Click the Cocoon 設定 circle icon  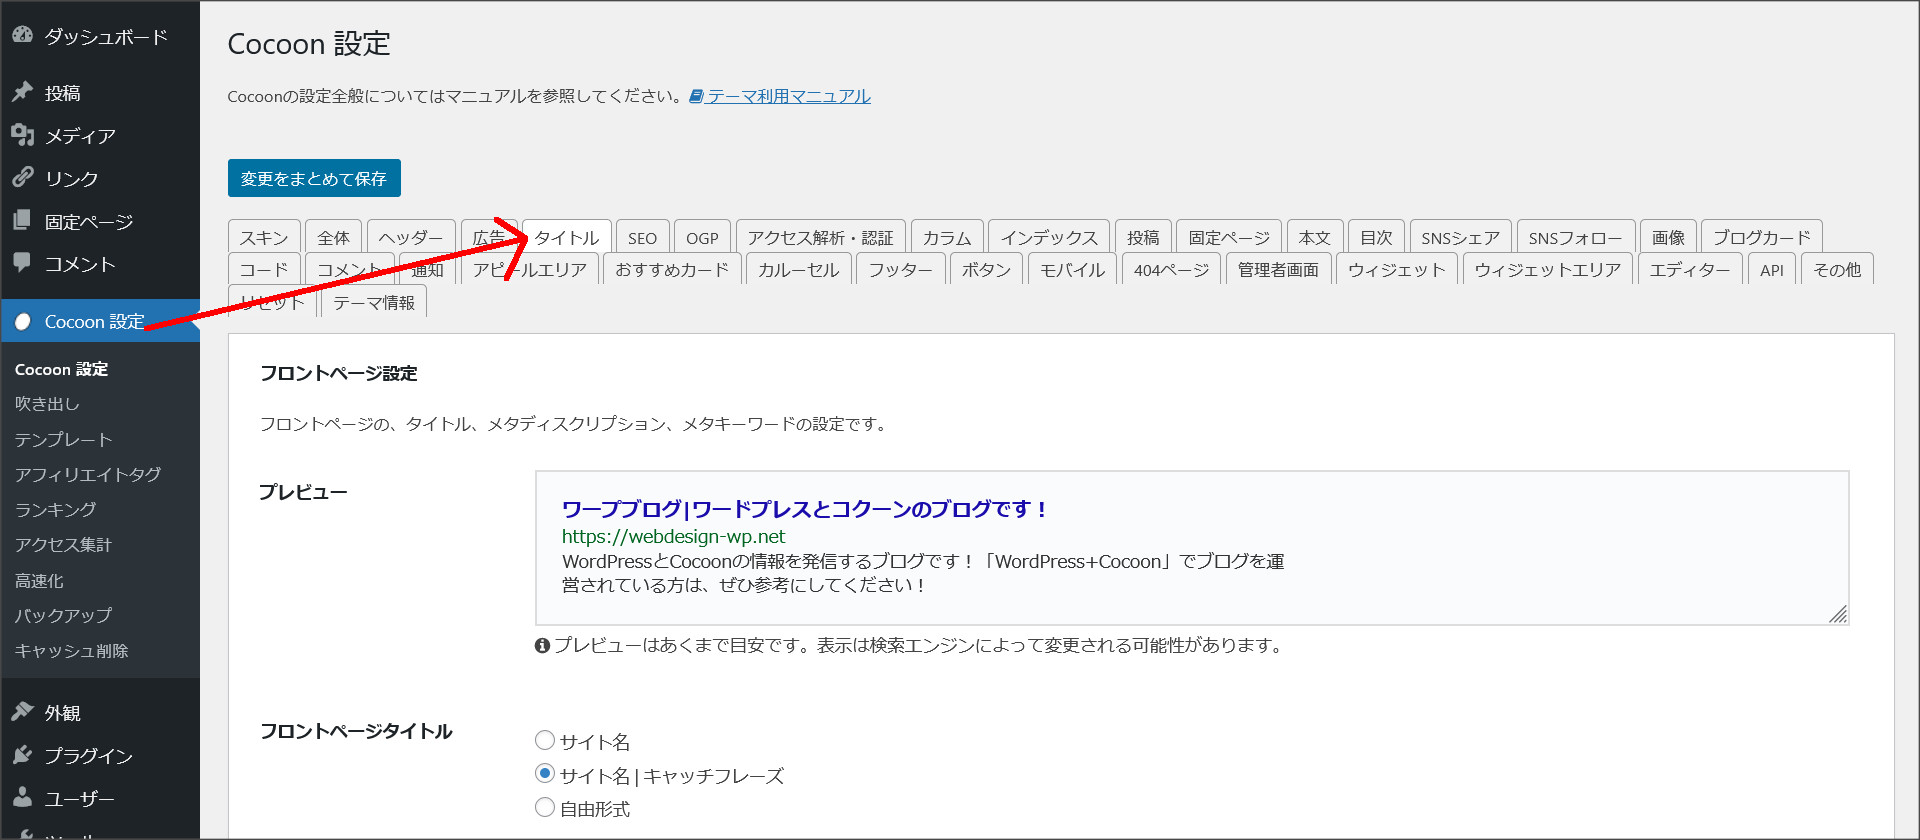click(22, 322)
